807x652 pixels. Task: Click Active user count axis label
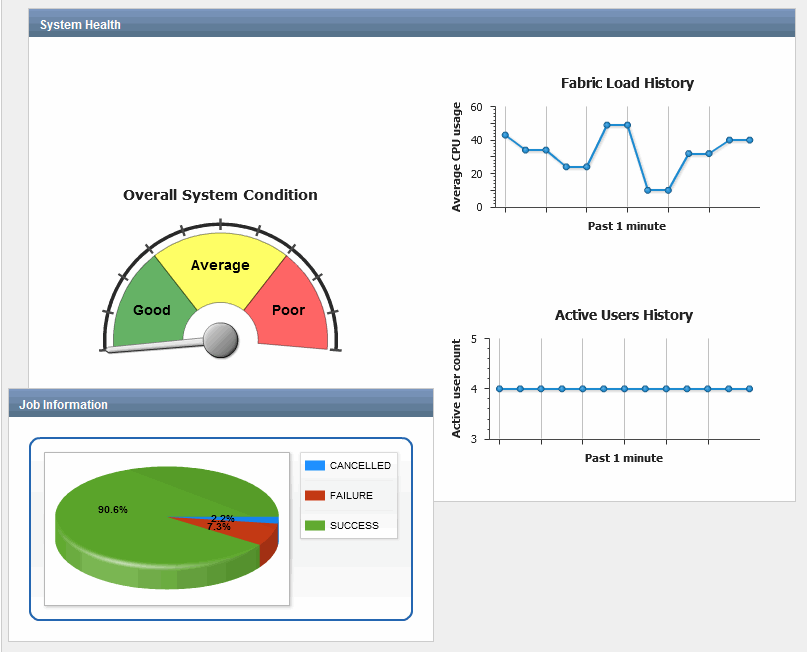pos(456,389)
